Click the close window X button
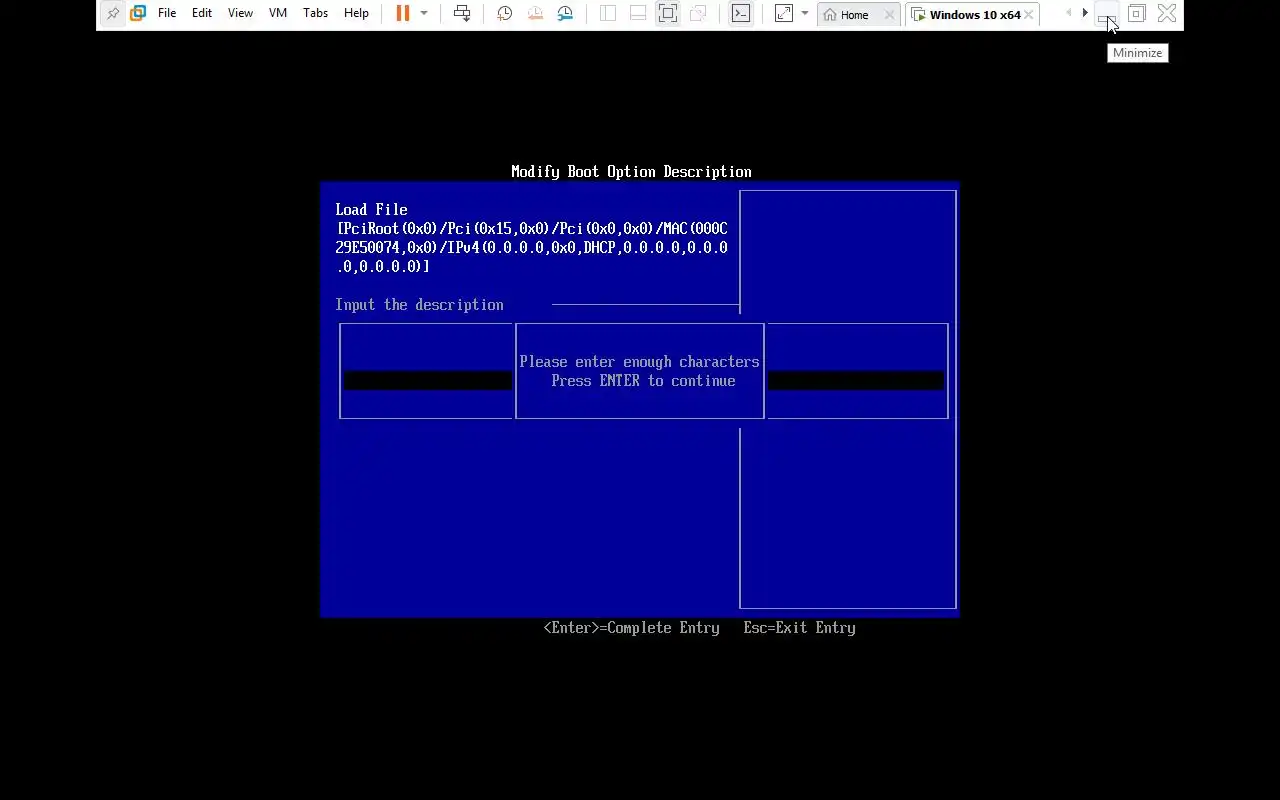 [1167, 14]
